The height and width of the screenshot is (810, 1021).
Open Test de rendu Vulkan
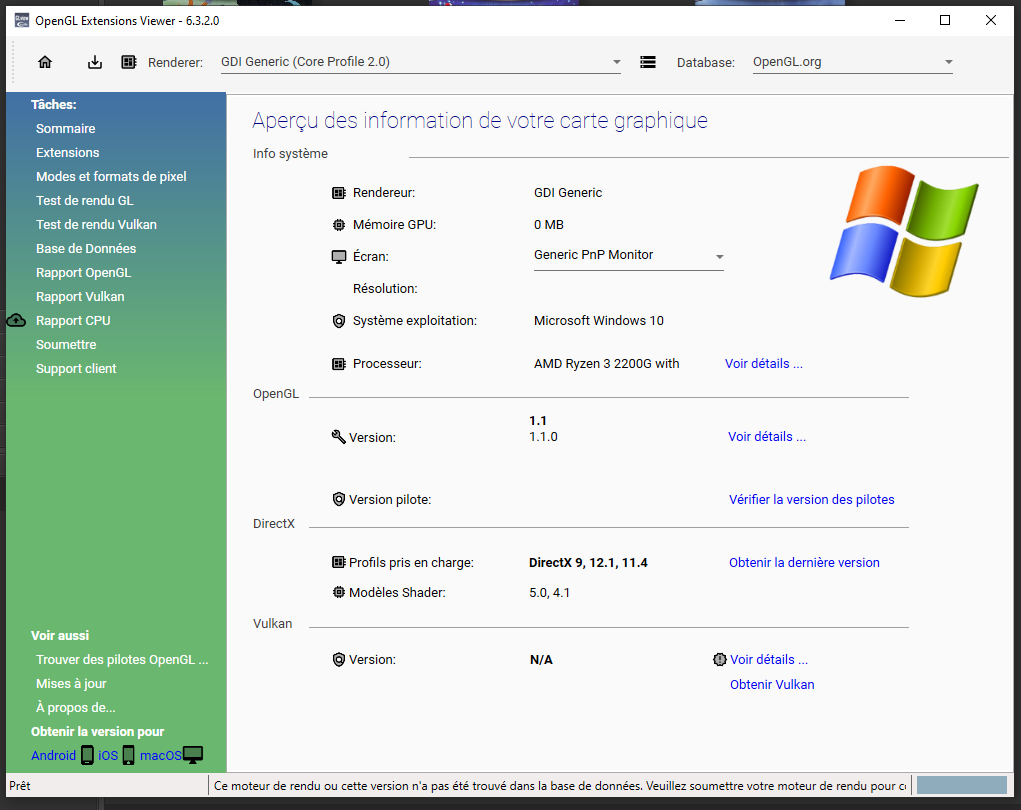tap(96, 225)
